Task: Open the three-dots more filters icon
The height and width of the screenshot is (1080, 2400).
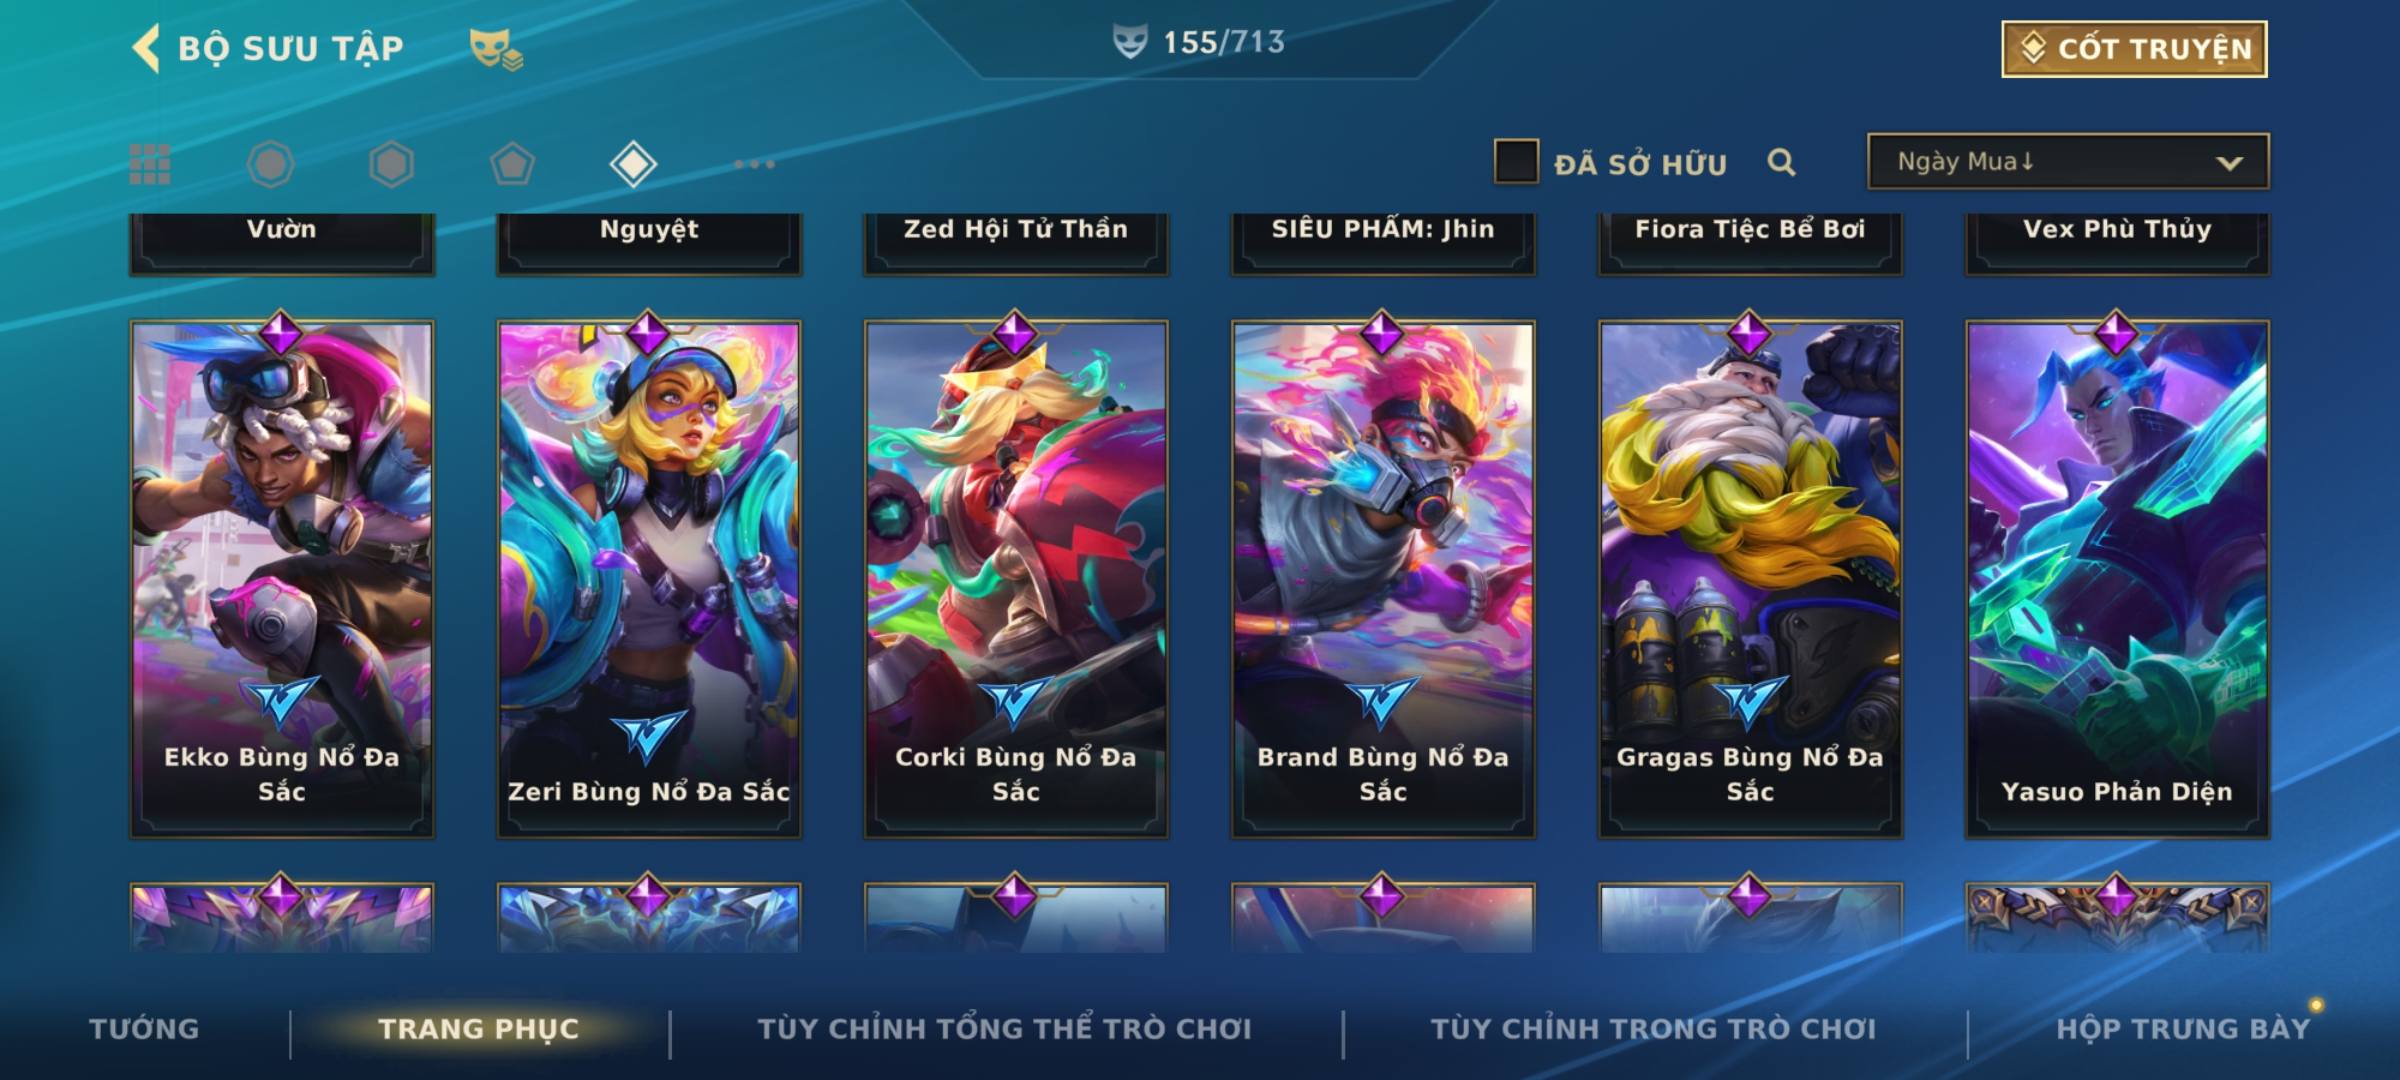Action: 754,164
